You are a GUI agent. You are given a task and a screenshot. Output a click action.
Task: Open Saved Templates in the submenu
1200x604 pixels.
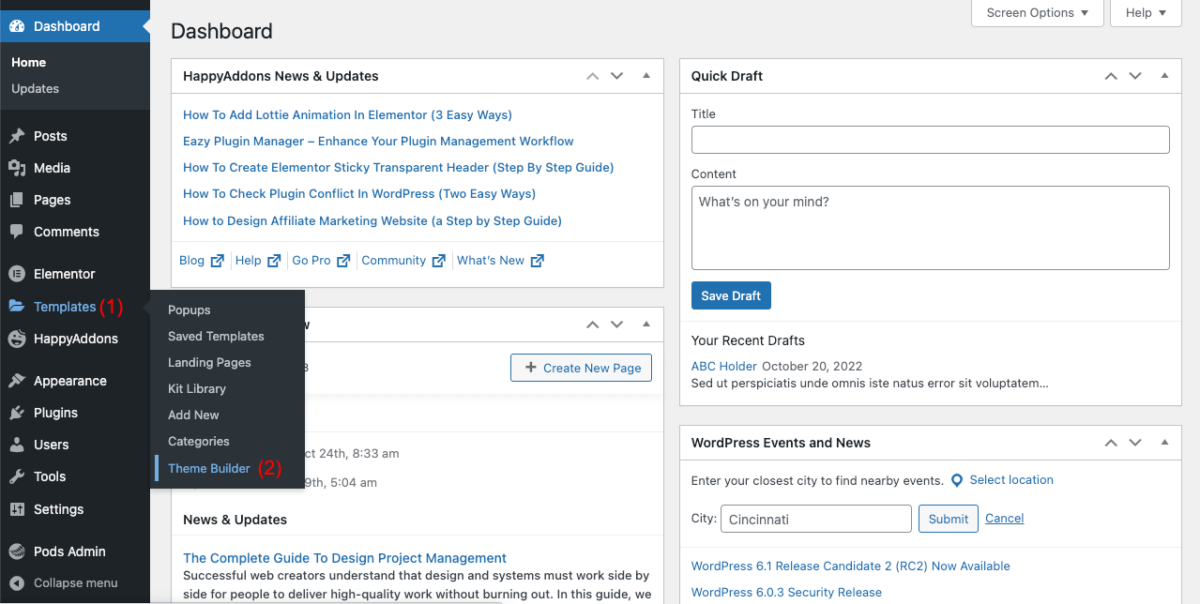point(215,336)
